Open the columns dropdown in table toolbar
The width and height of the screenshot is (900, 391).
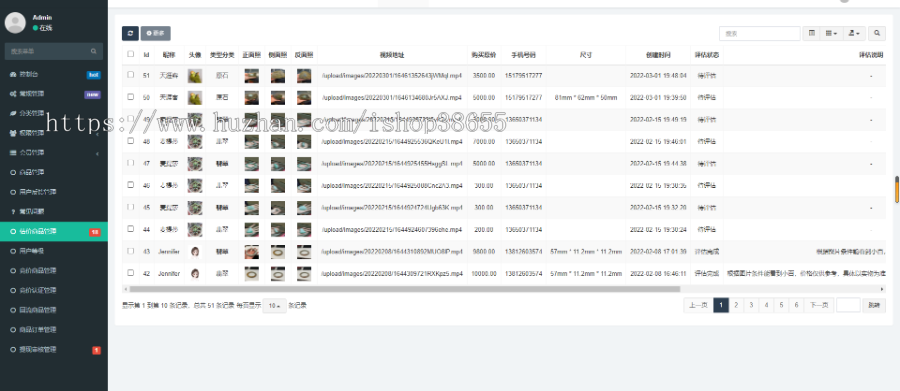point(831,33)
